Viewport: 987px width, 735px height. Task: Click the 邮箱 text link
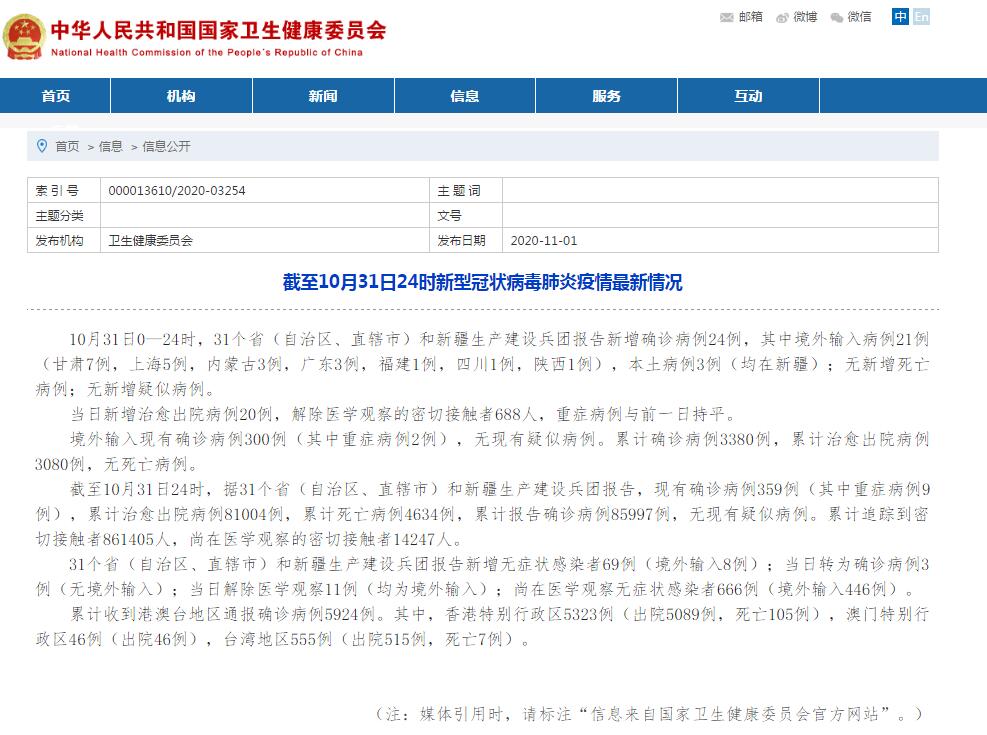[751, 17]
